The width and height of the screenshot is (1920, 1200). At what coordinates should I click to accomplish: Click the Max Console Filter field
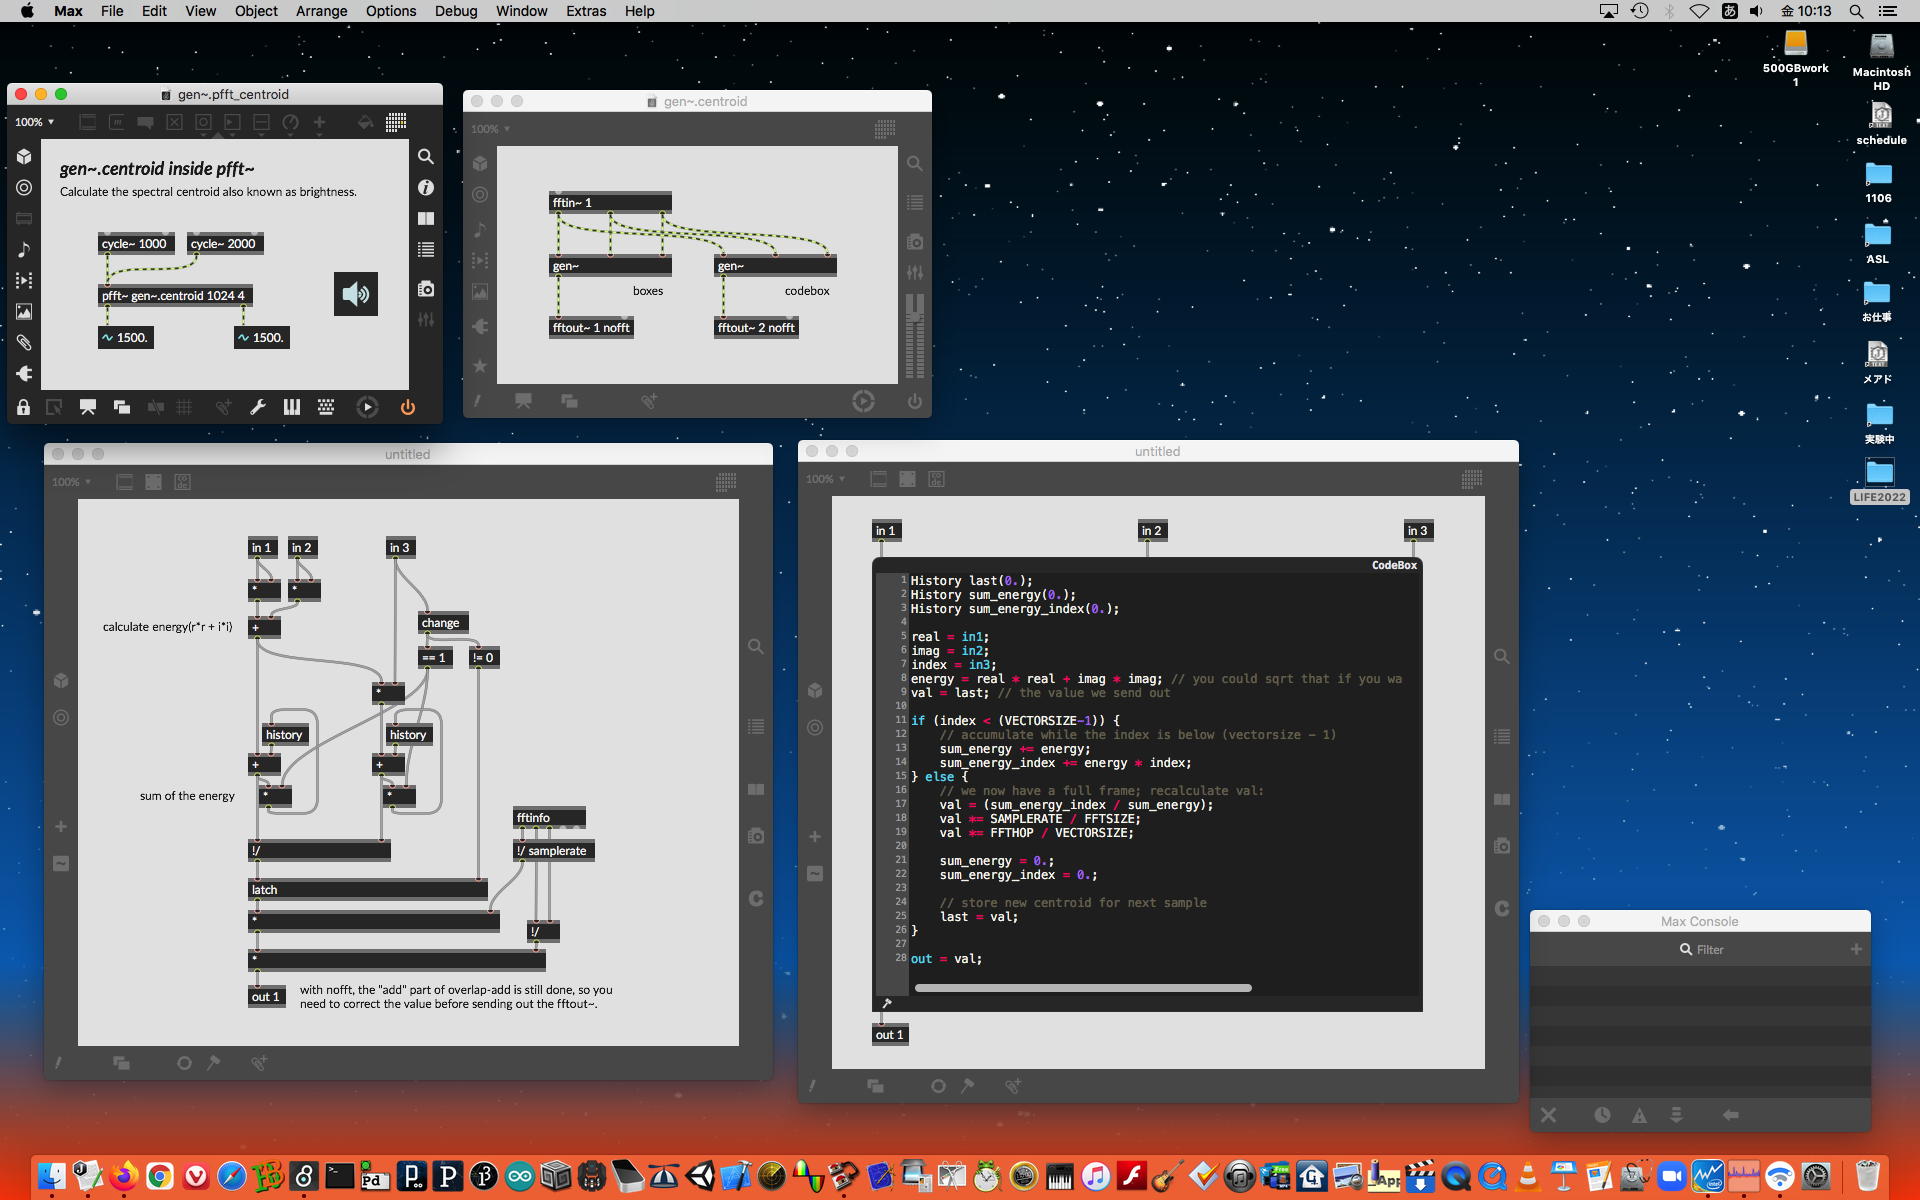pyautogui.click(x=1710, y=949)
